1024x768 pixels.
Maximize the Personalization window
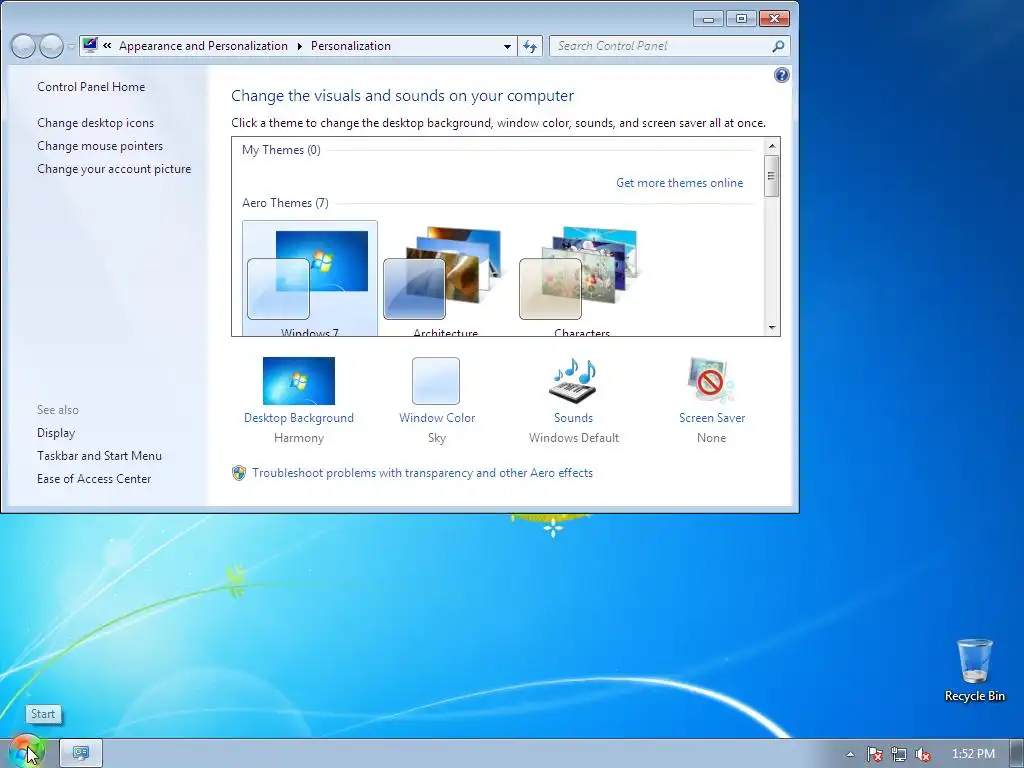[741, 19]
